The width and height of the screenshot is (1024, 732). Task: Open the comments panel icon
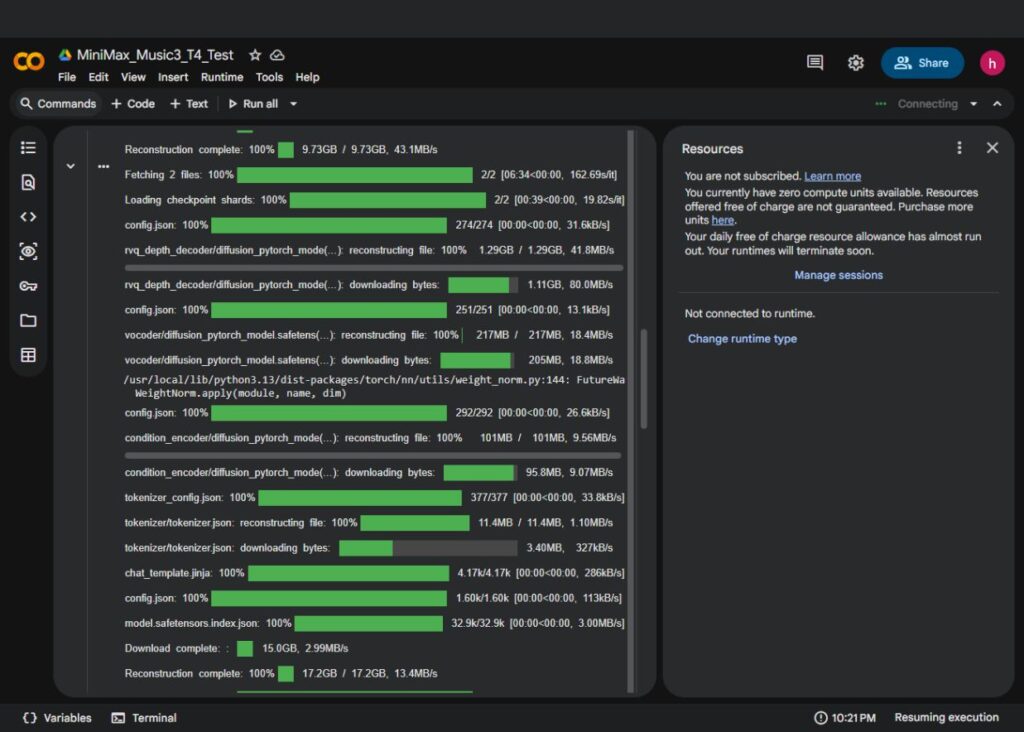click(814, 63)
